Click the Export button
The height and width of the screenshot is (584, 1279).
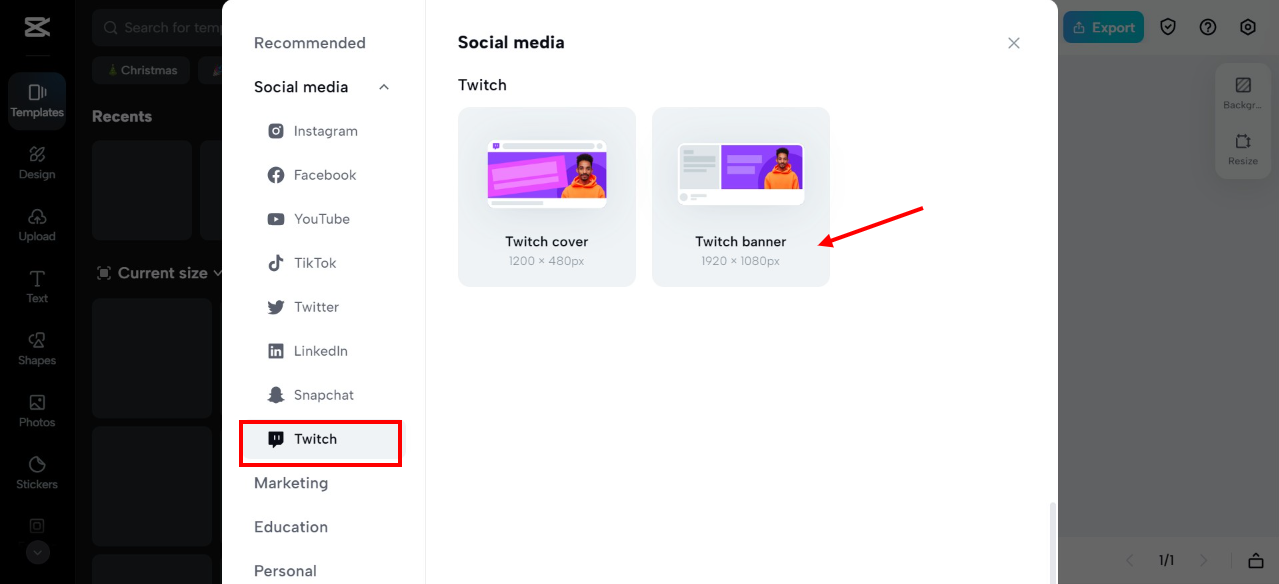tap(1102, 27)
